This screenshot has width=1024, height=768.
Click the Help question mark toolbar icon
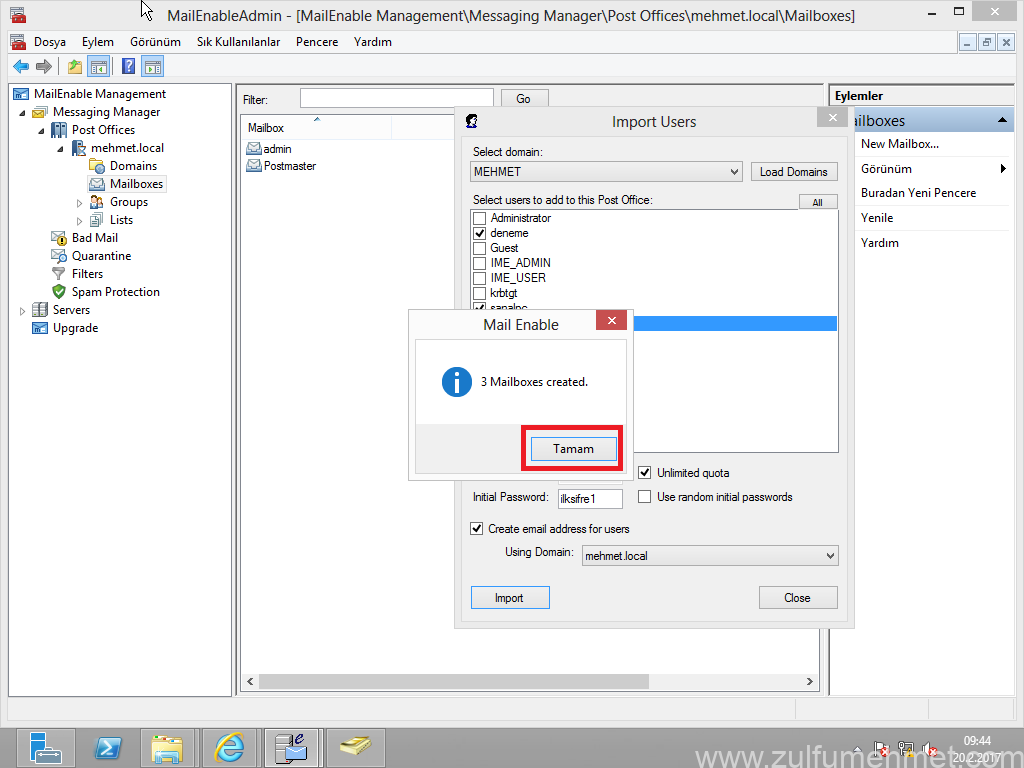coord(129,67)
